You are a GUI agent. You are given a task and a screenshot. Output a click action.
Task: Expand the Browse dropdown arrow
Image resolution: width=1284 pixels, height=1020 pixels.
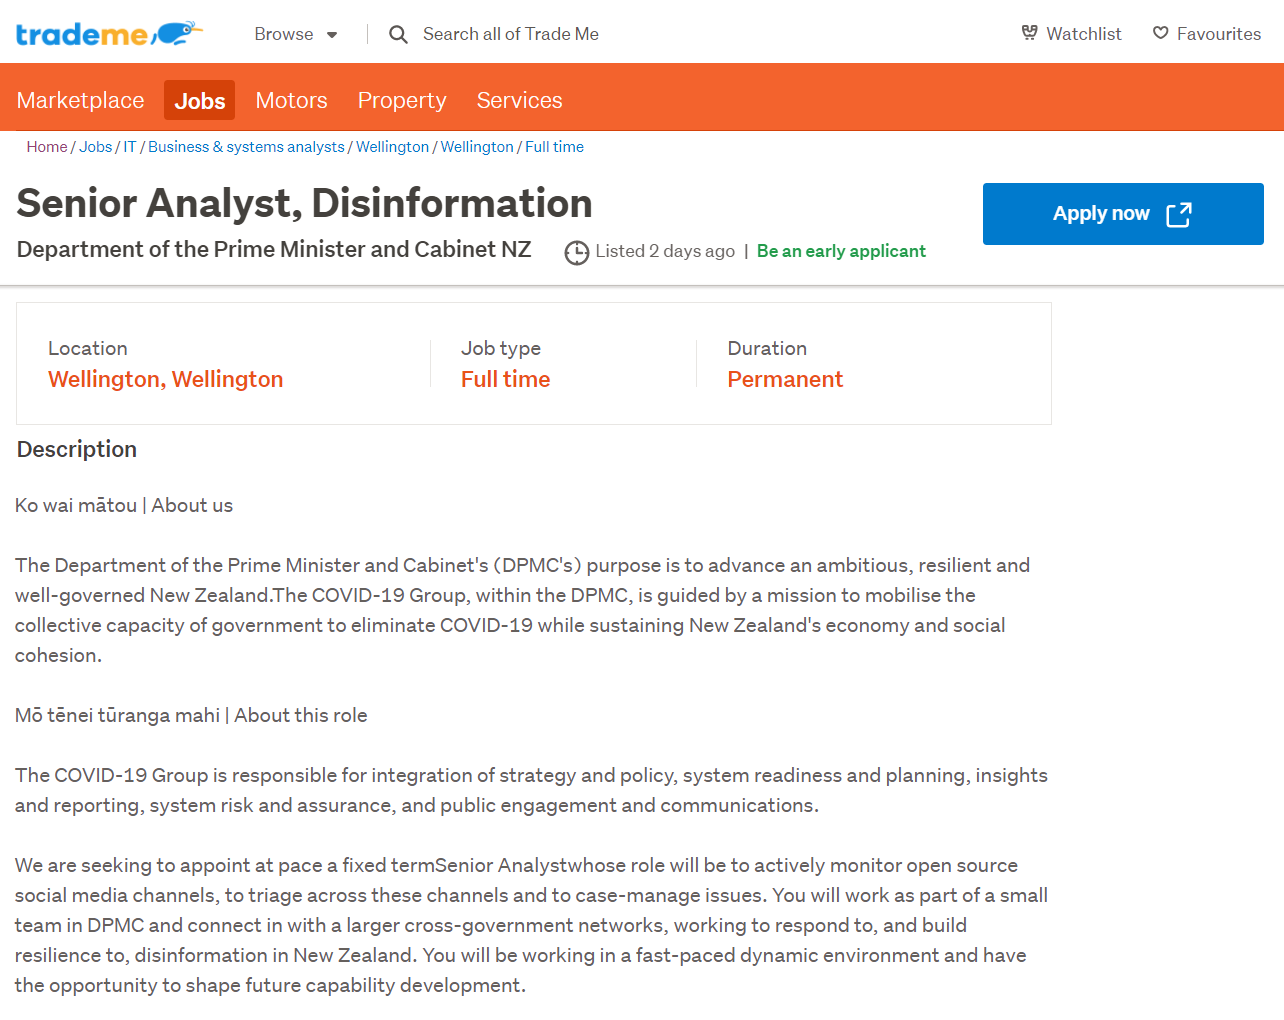332,35
